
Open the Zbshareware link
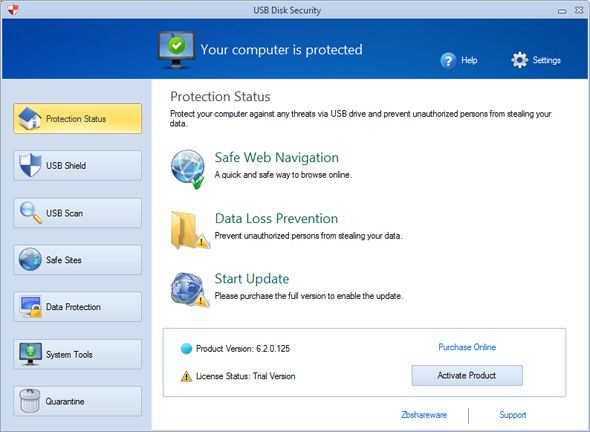point(424,415)
